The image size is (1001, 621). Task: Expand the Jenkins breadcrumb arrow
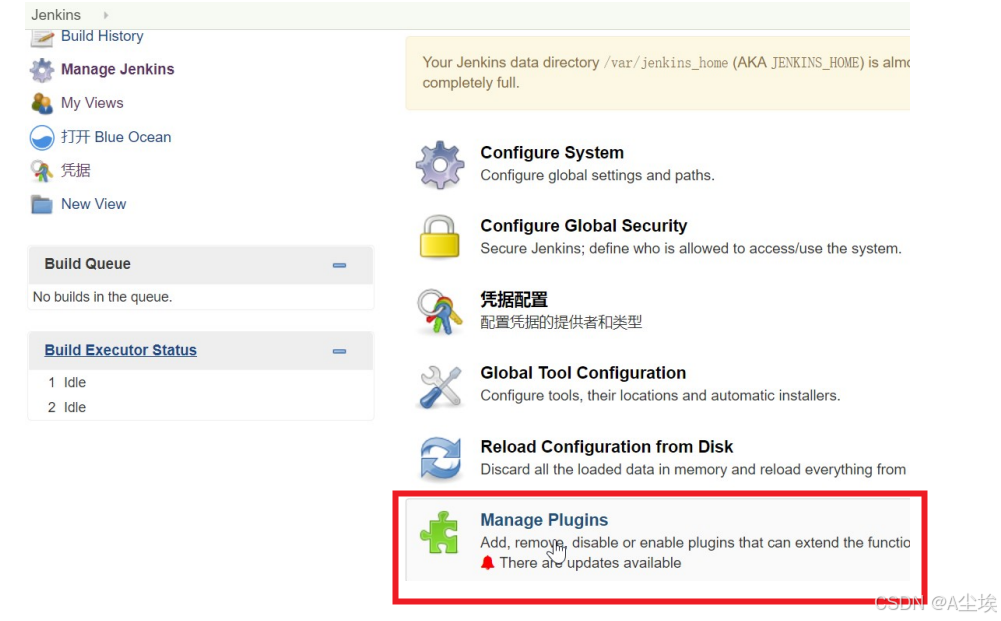click(x=106, y=15)
